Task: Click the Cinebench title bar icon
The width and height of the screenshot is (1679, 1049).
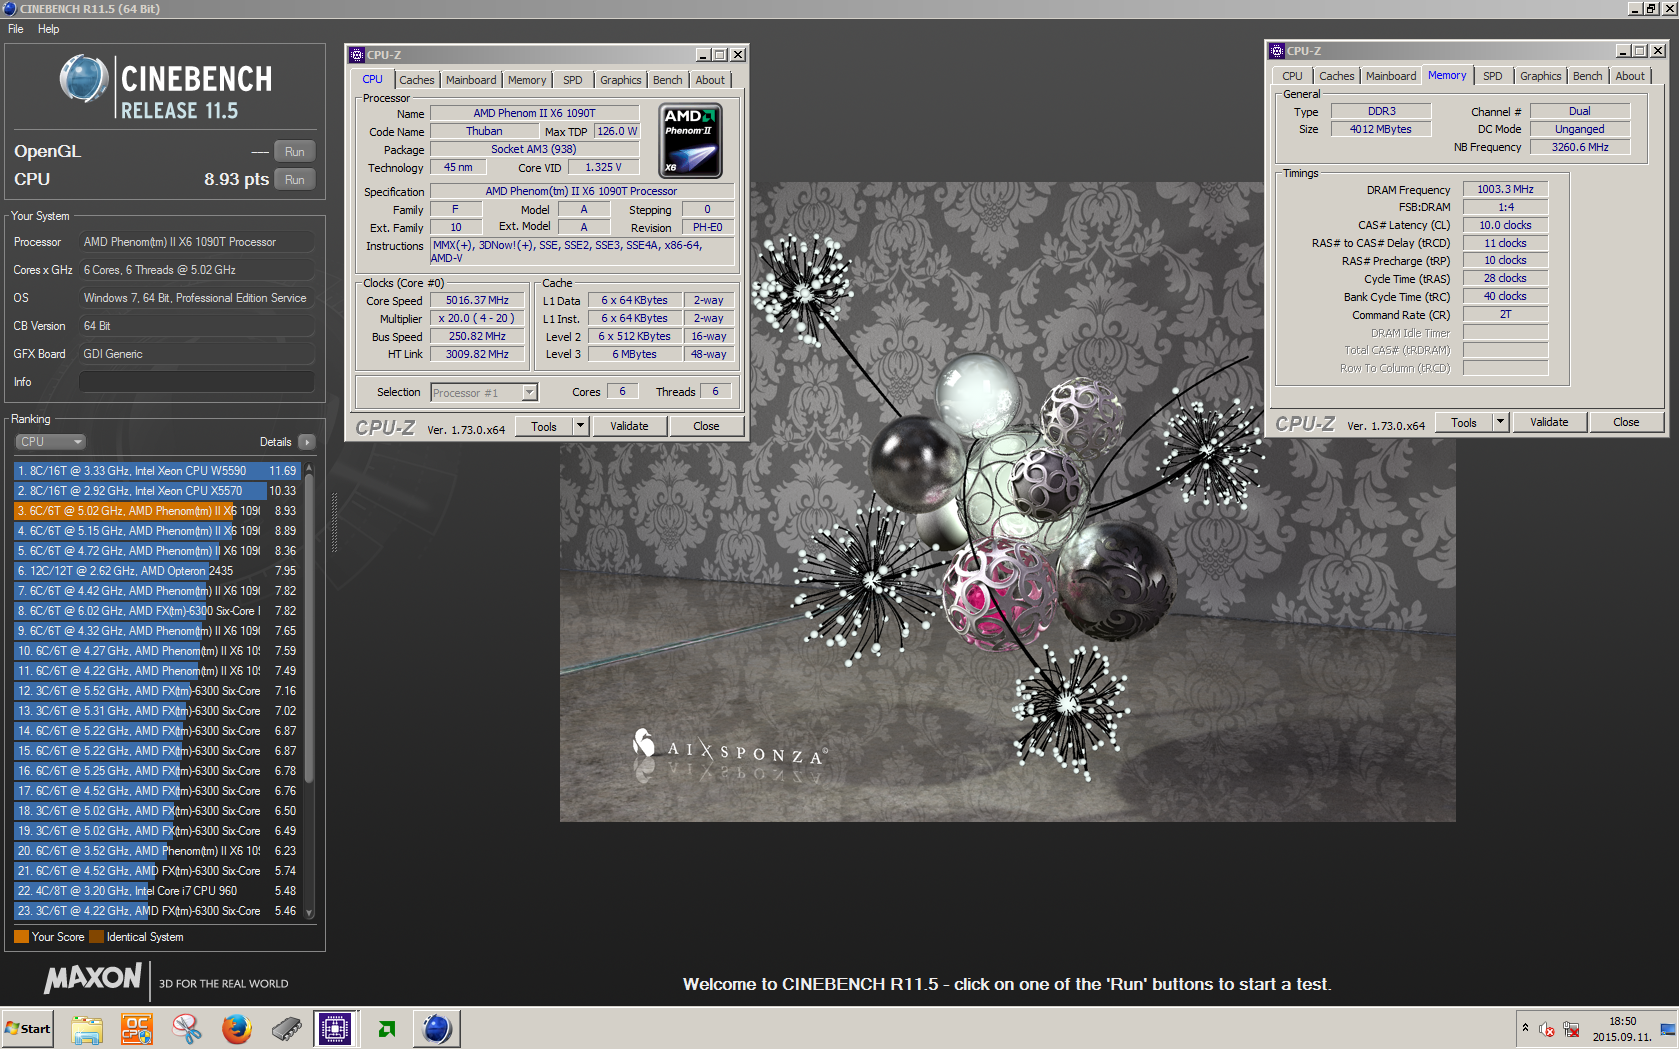Action: click(x=9, y=8)
